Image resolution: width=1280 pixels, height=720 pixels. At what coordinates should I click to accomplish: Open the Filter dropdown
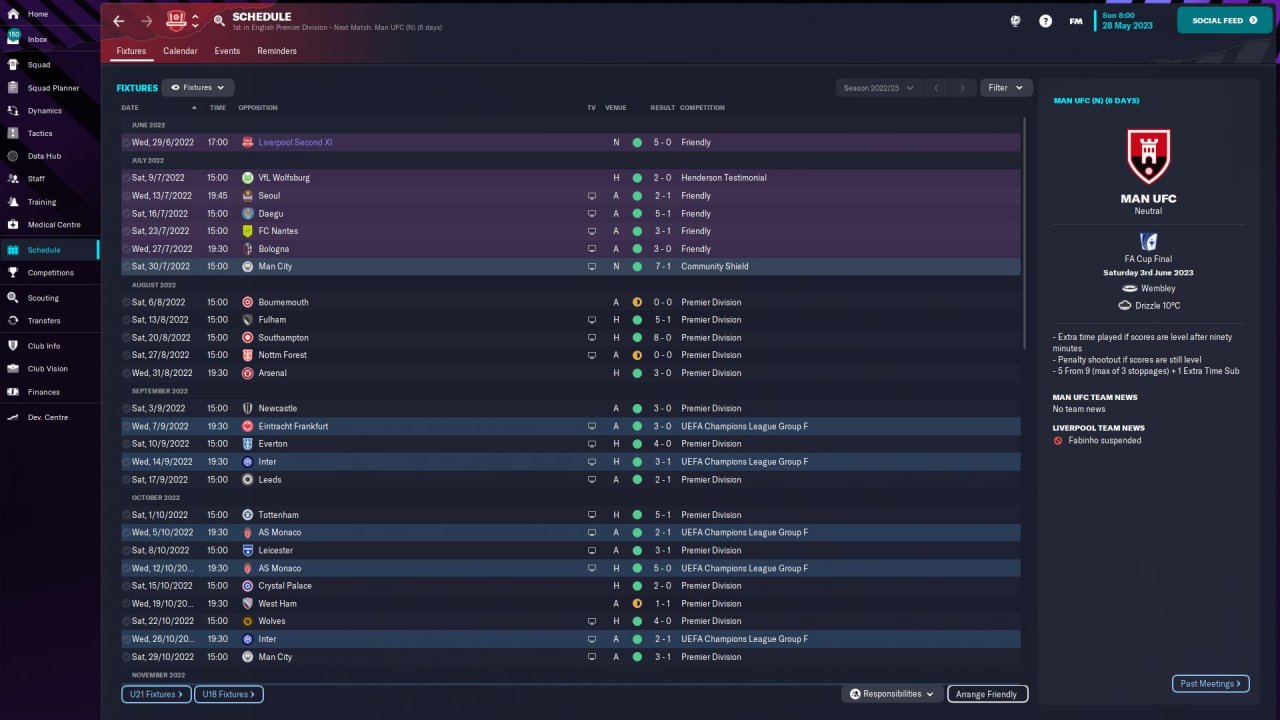click(1005, 88)
